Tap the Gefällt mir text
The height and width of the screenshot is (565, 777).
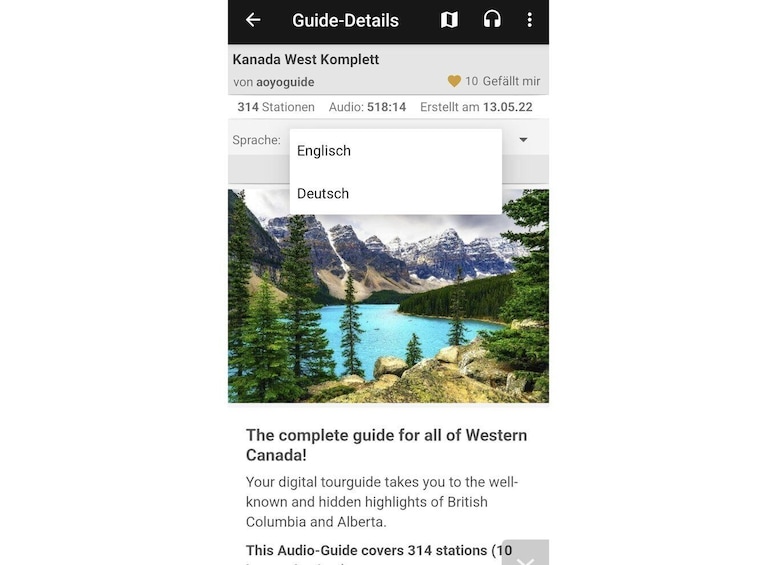tap(511, 81)
